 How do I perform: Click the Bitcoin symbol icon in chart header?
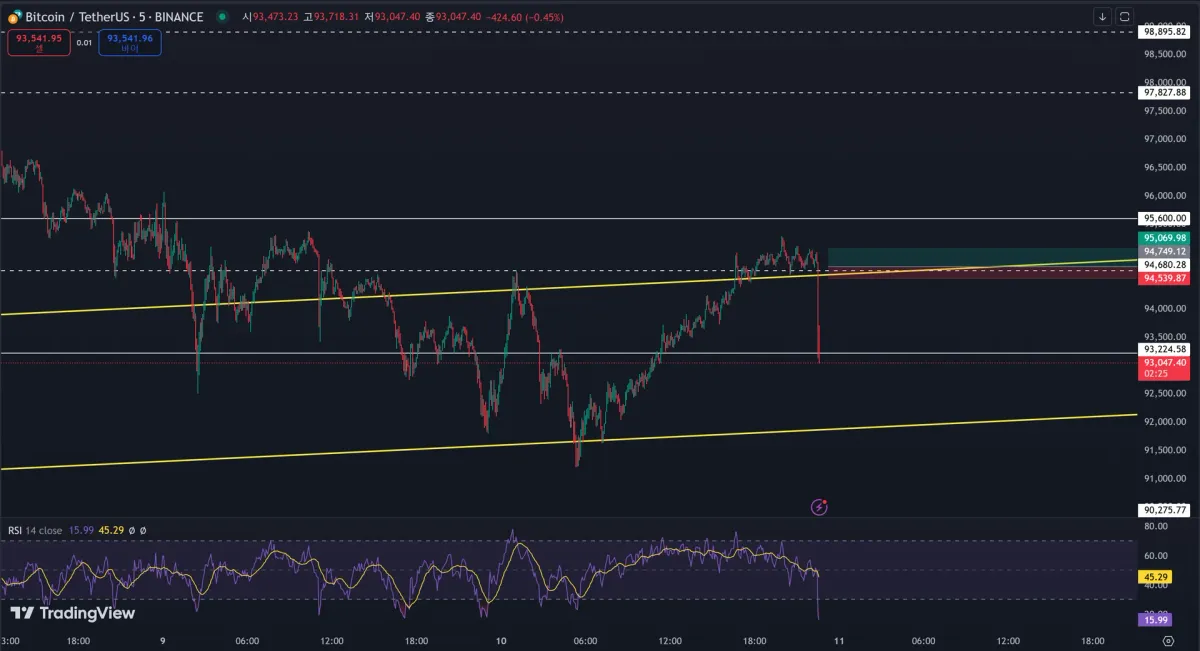pos(14,17)
